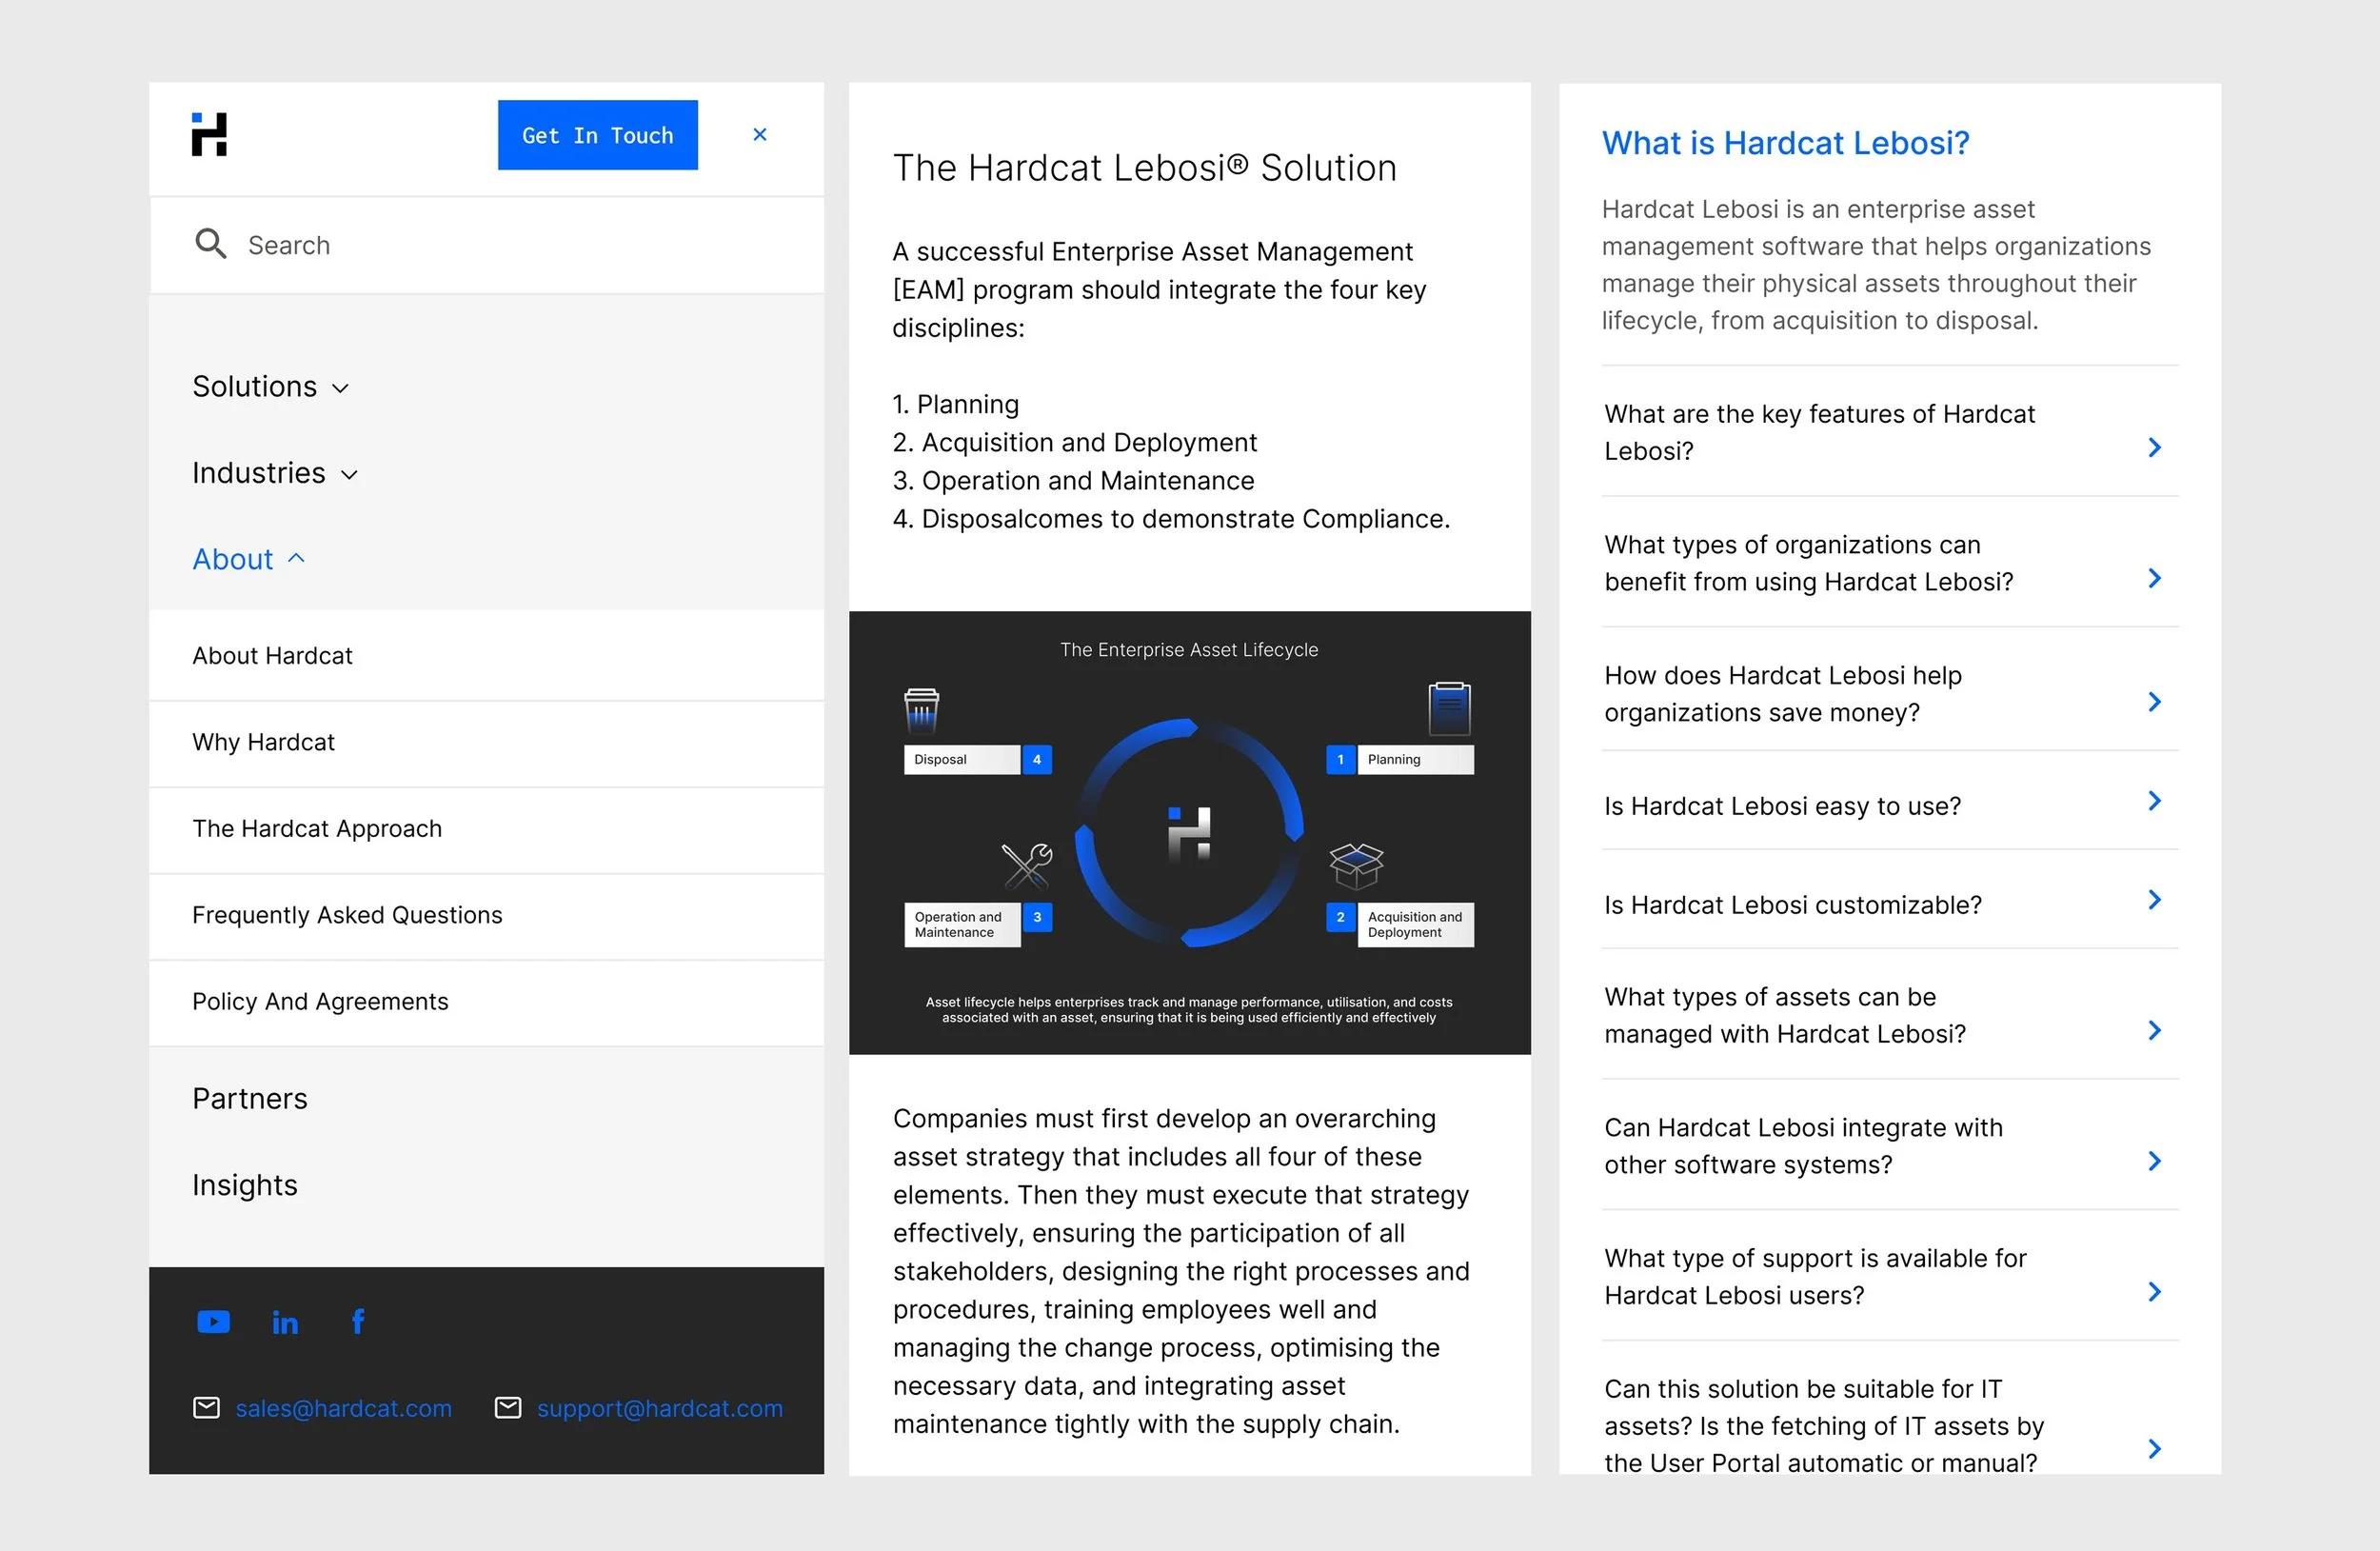The width and height of the screenshot is (2380, 1551).
Task: Click the search magnifier icon
Action: point(210,244)
